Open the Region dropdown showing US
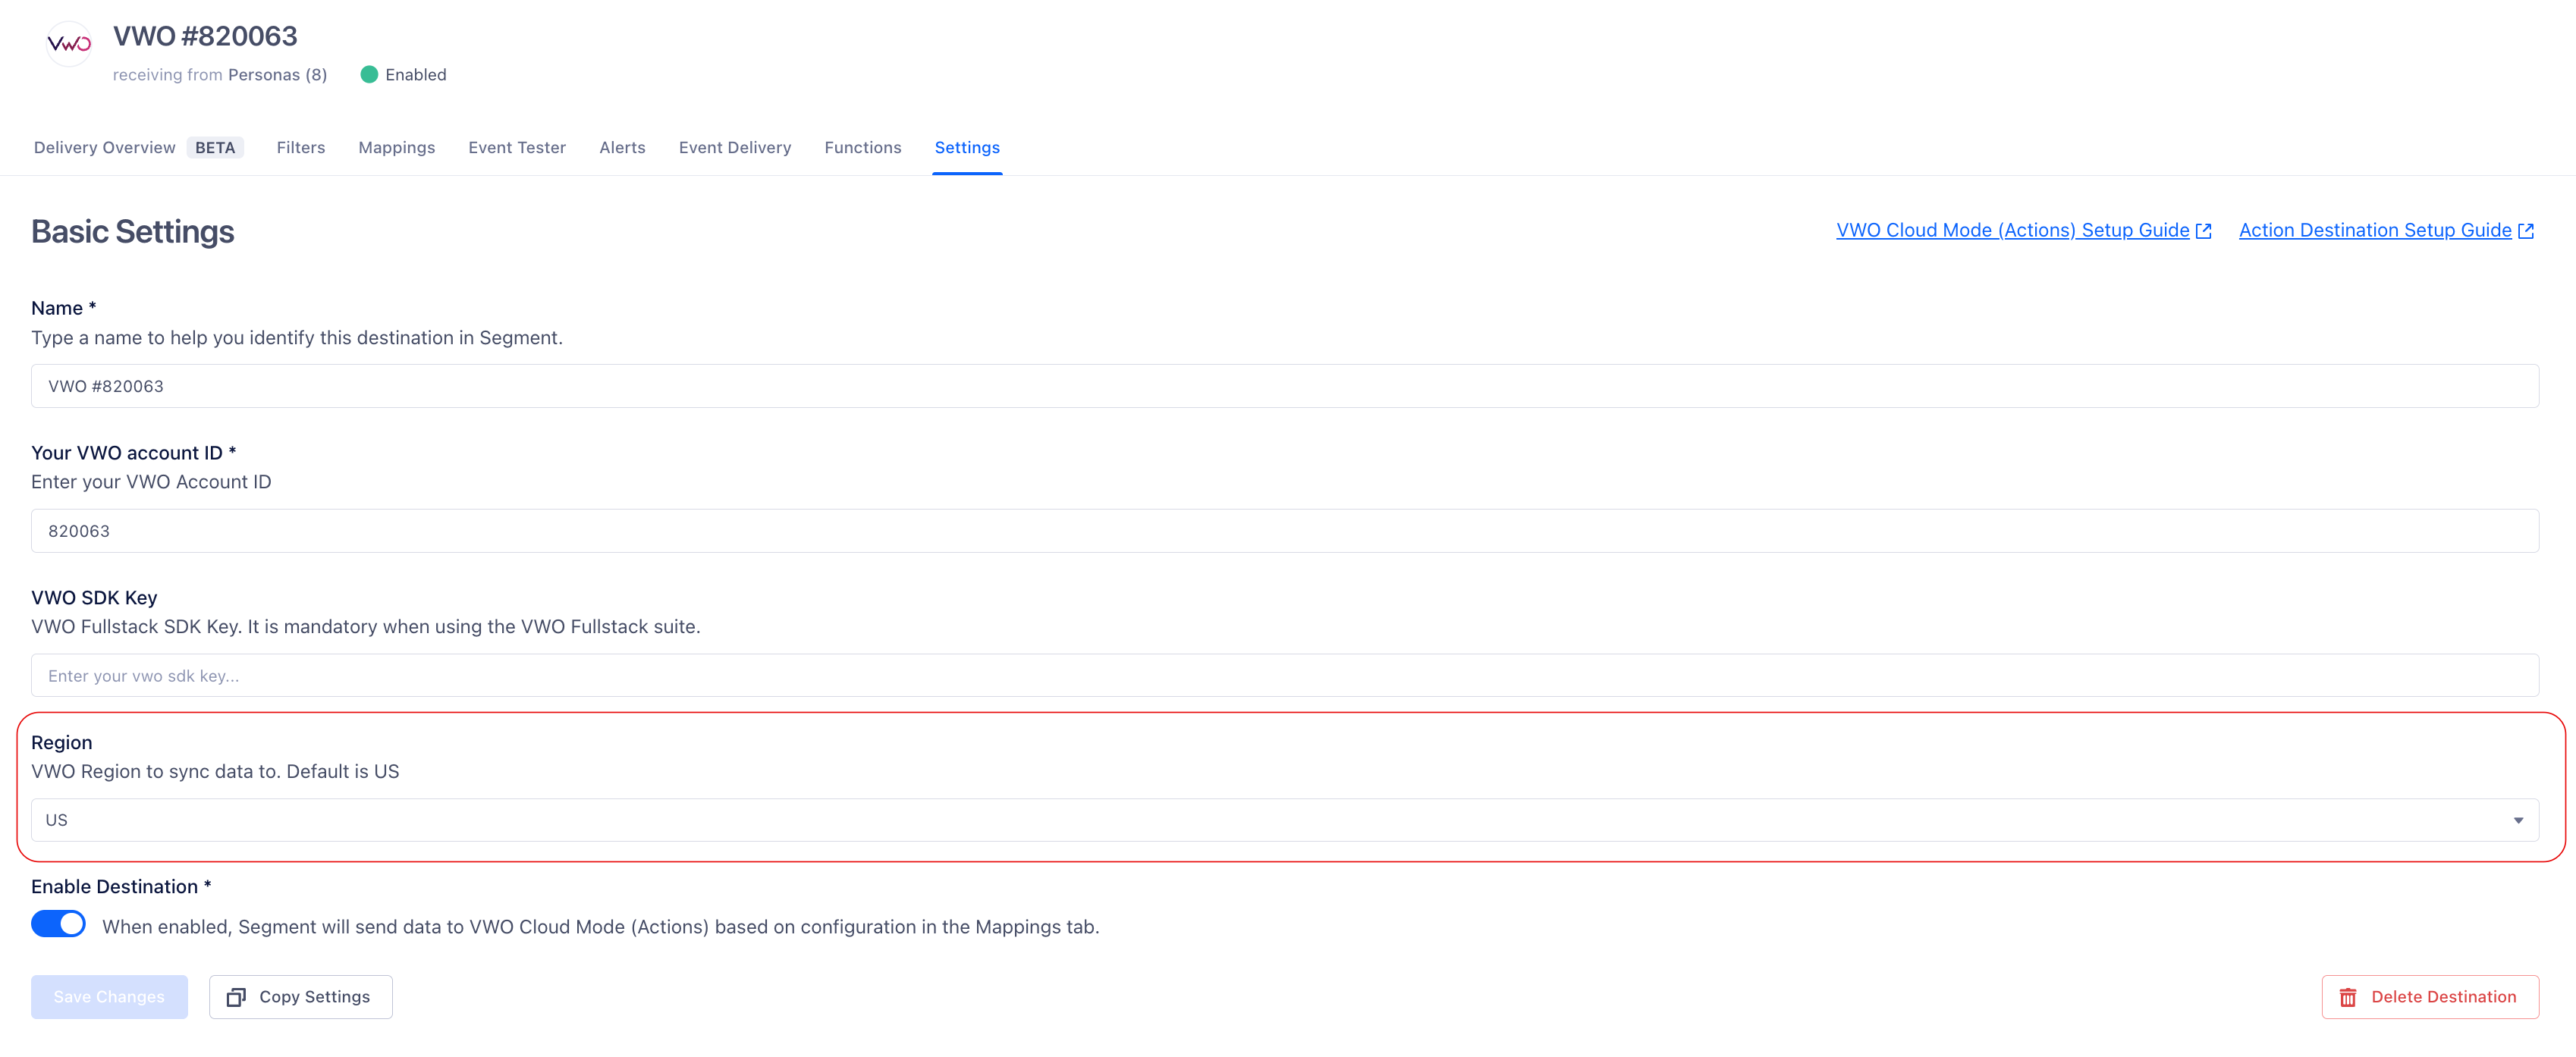2576x1057 pixels. pos(1285,820)
